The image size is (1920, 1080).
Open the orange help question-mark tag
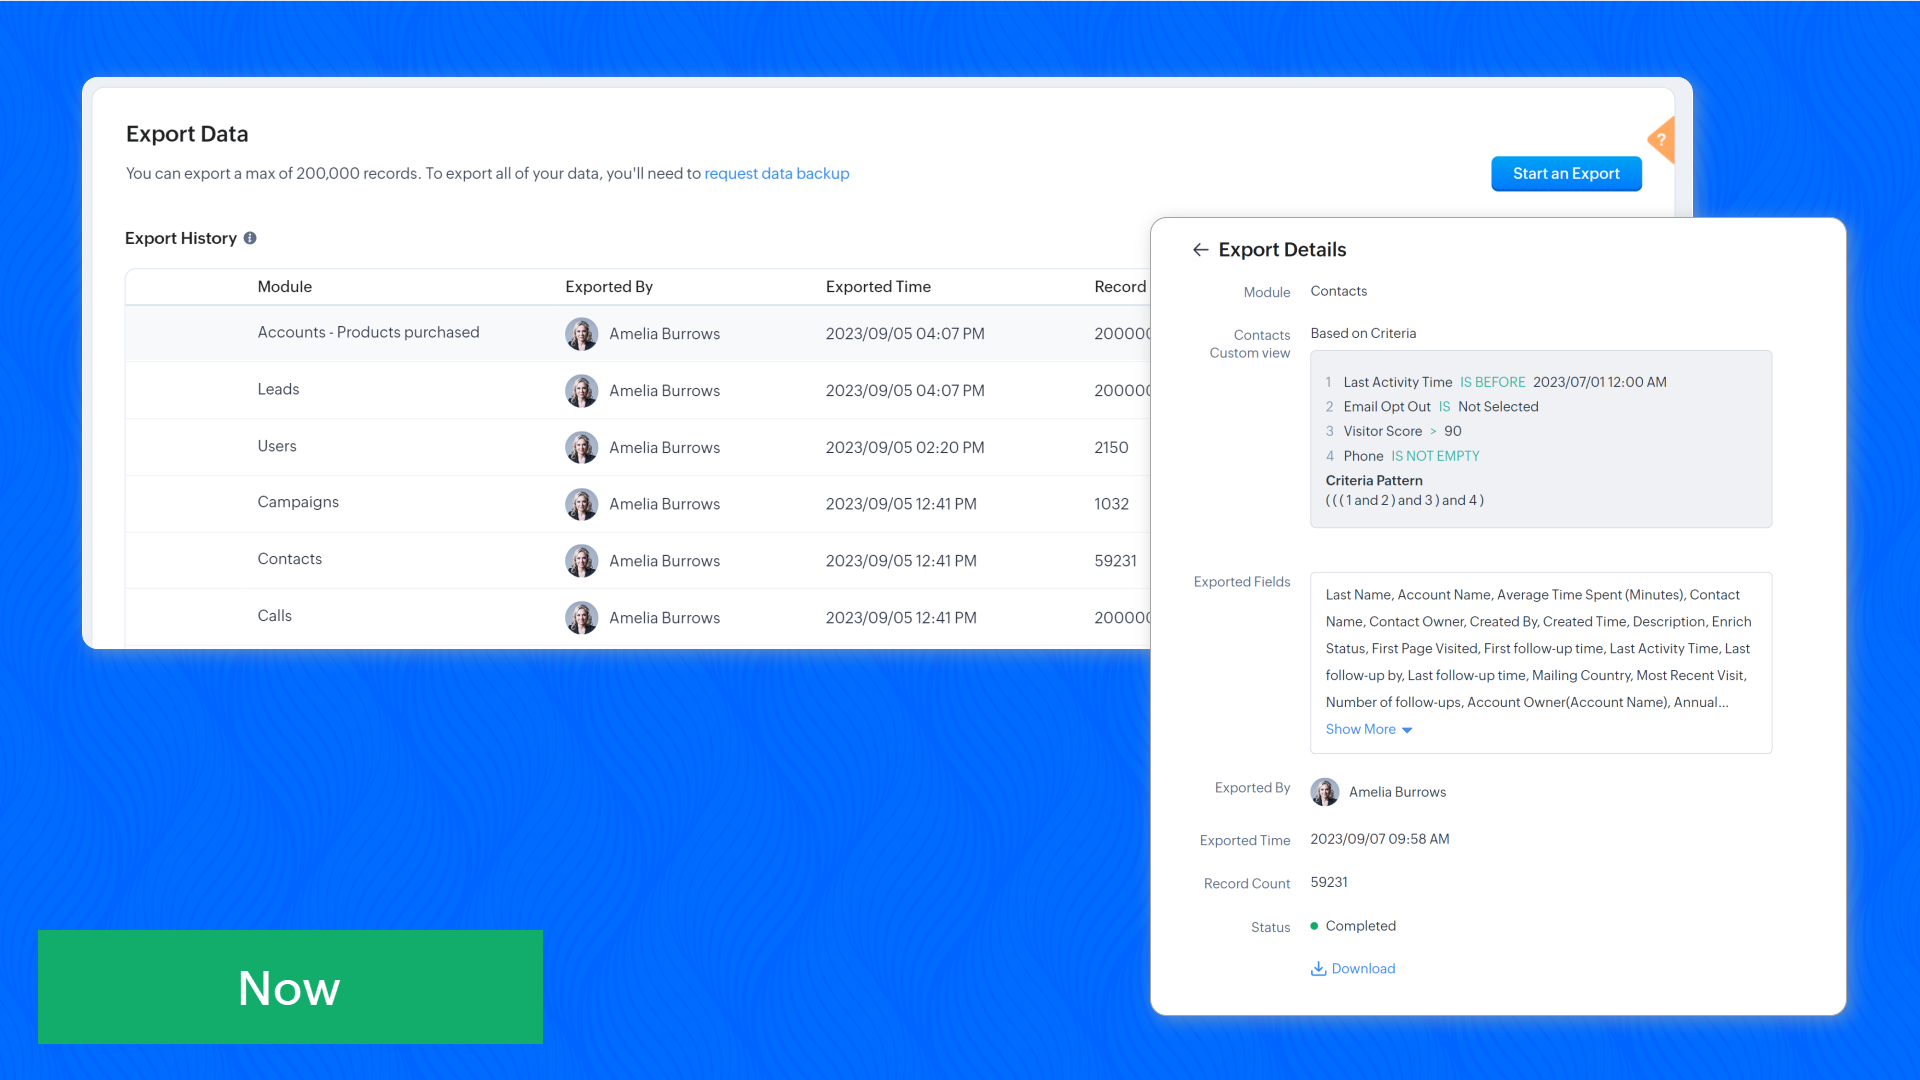point(1661,140)
